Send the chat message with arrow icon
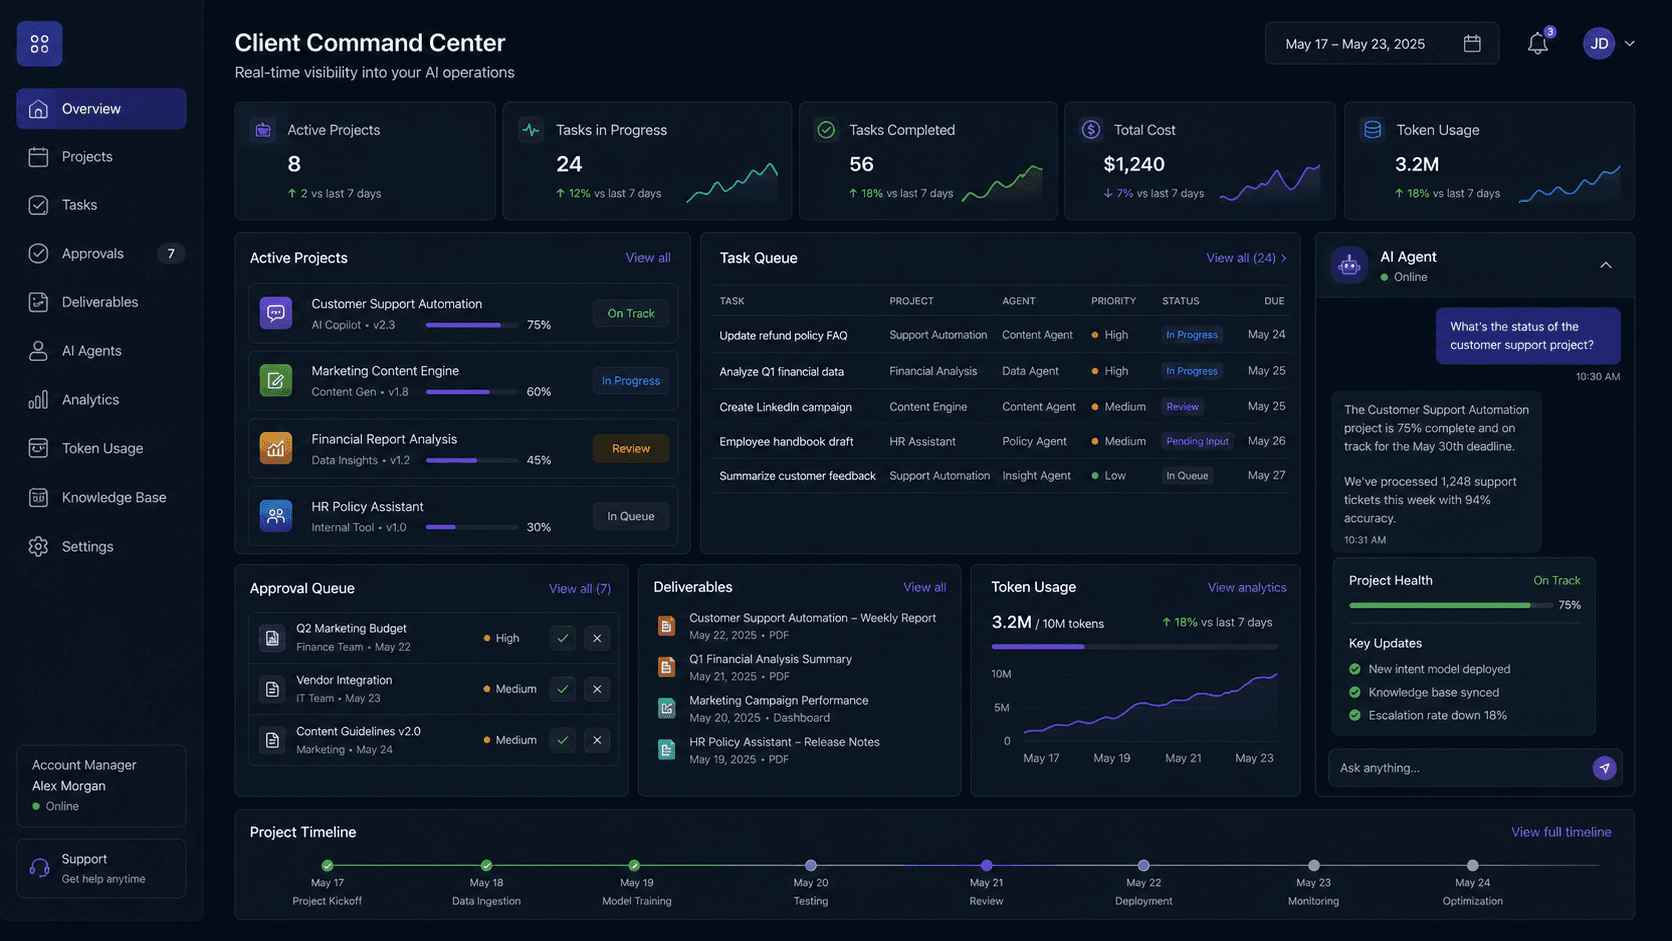 pos(1604,768)
